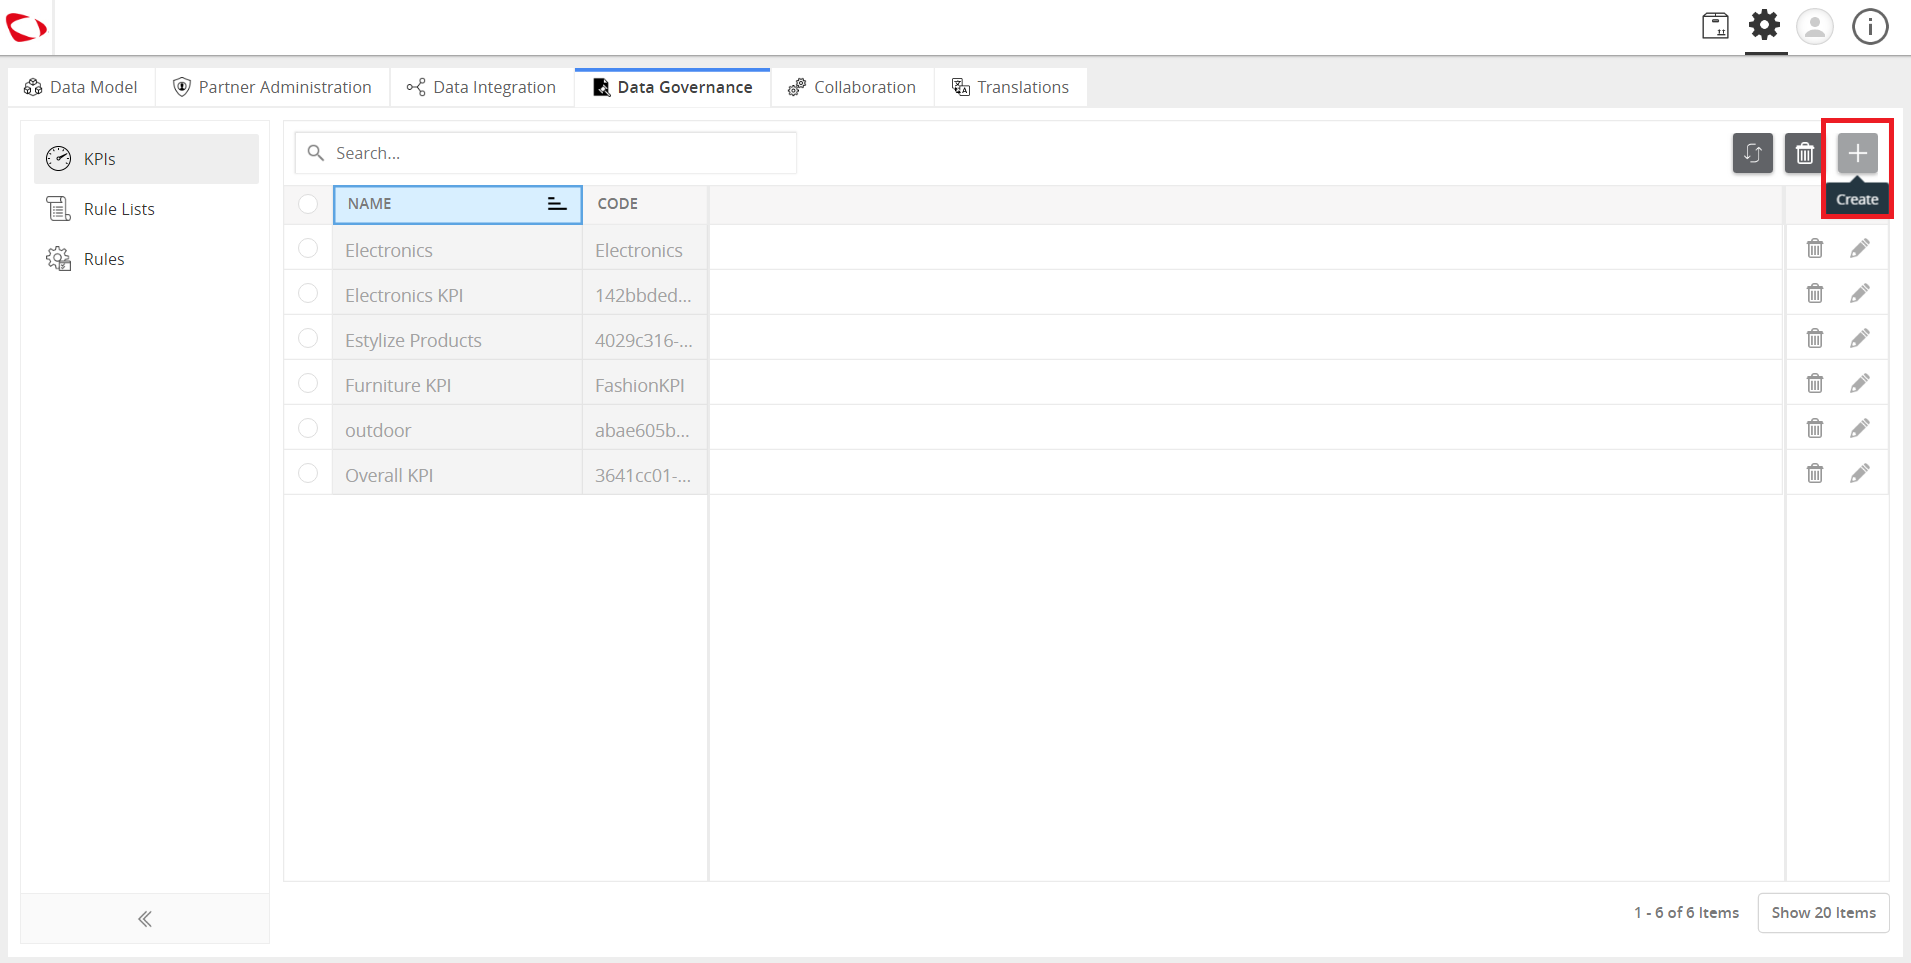The width and height of the screenshot is (1911, 963).
Task: Delete the outdoor KPI row
Action: [x=1814, y=428]
